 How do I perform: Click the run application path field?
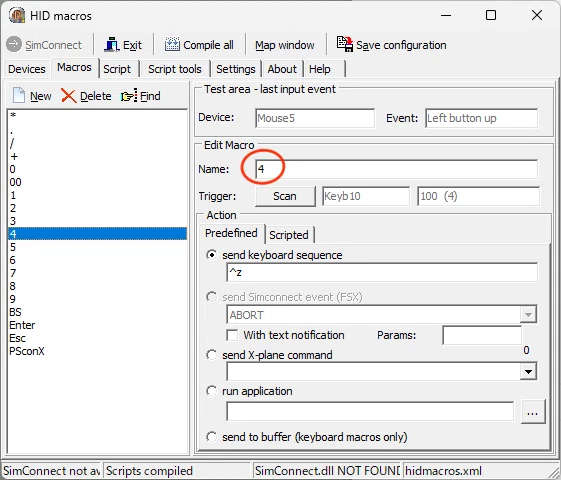pos(370,411)
